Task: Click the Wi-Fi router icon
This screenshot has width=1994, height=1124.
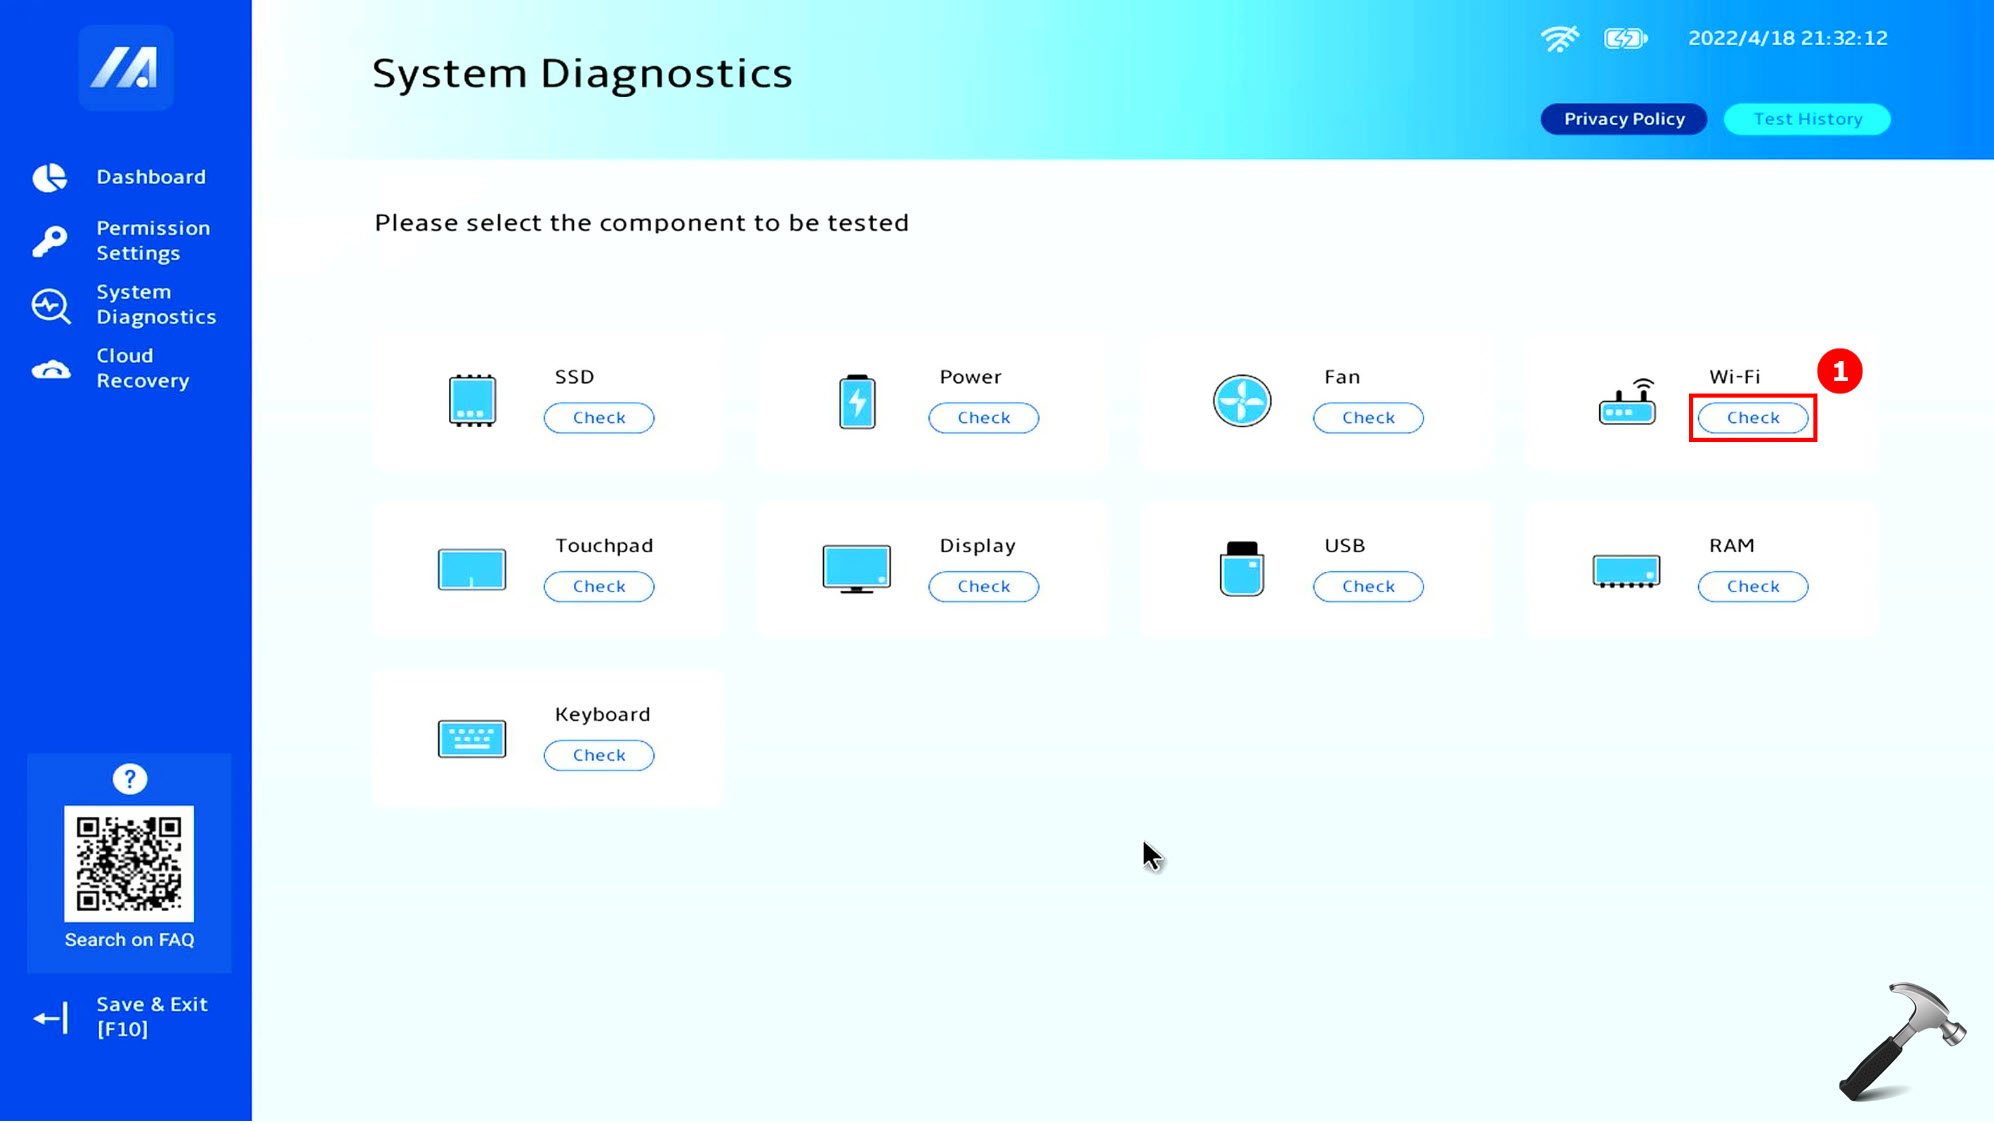Action: tap(1627, 401)
